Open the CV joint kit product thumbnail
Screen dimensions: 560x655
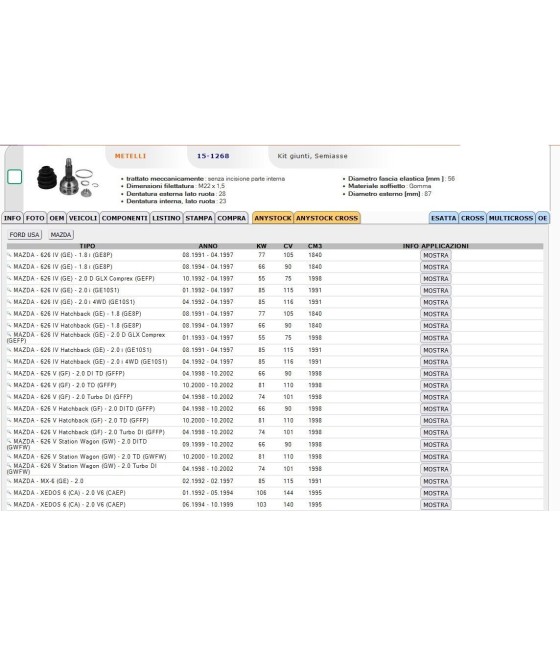pyautogui.click(x=68, y=178)
